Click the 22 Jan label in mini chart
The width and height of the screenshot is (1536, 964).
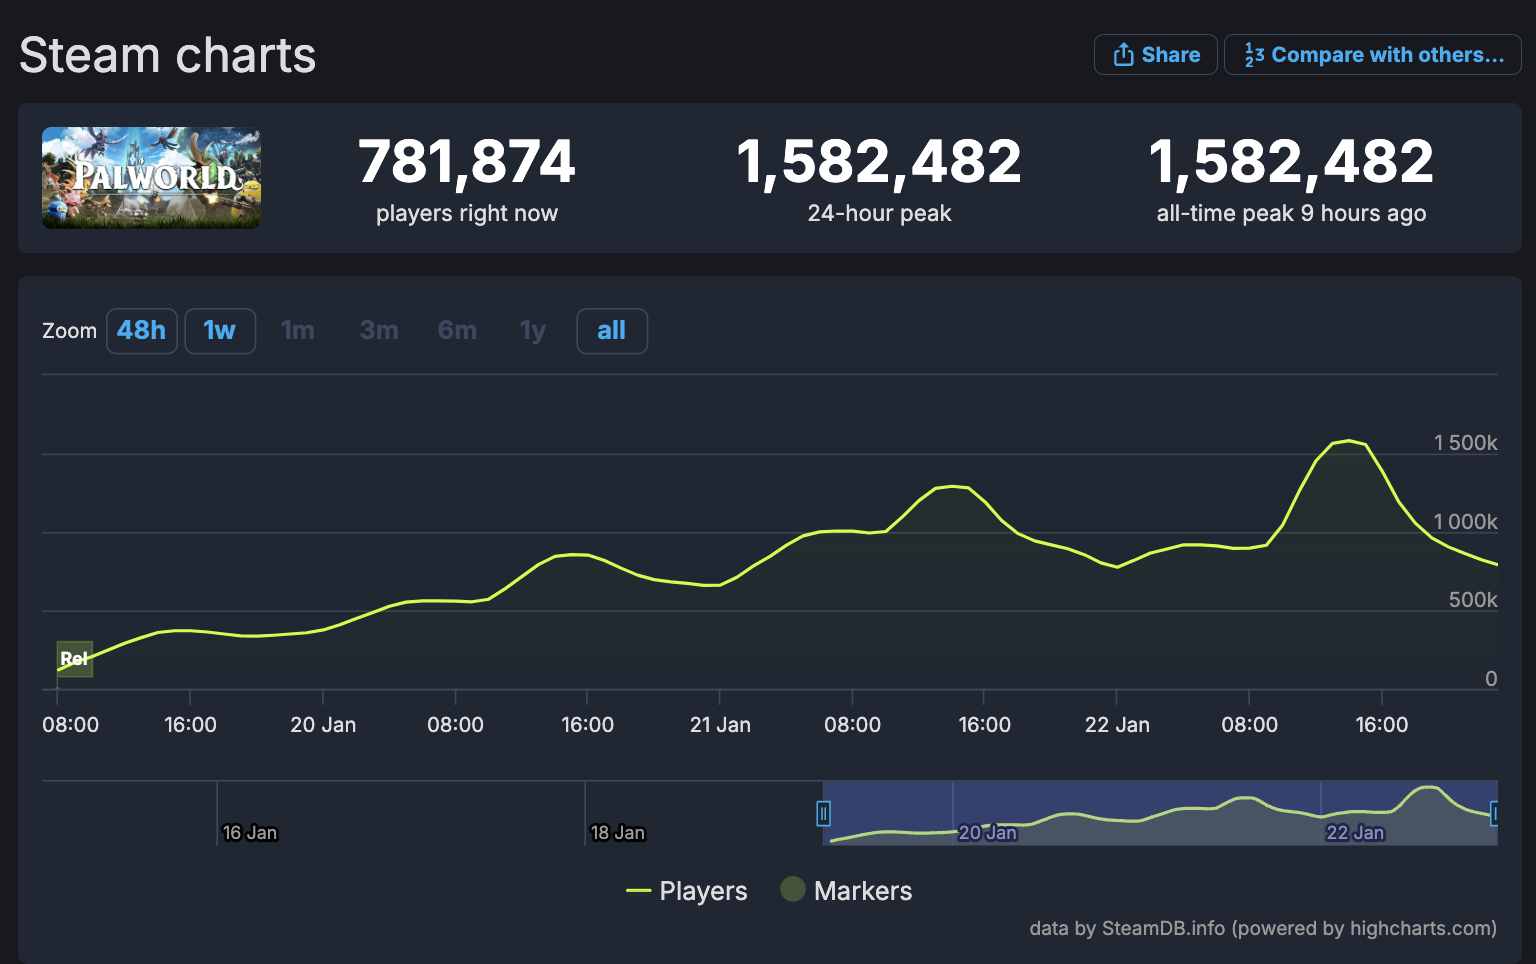tap(1355, 831)
